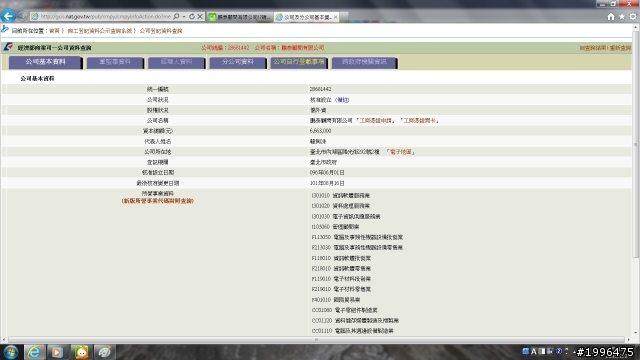Select business item code F401010
The height and width of the screenshot is (360, 640).
pyautogui.click(x=321, y=300)
